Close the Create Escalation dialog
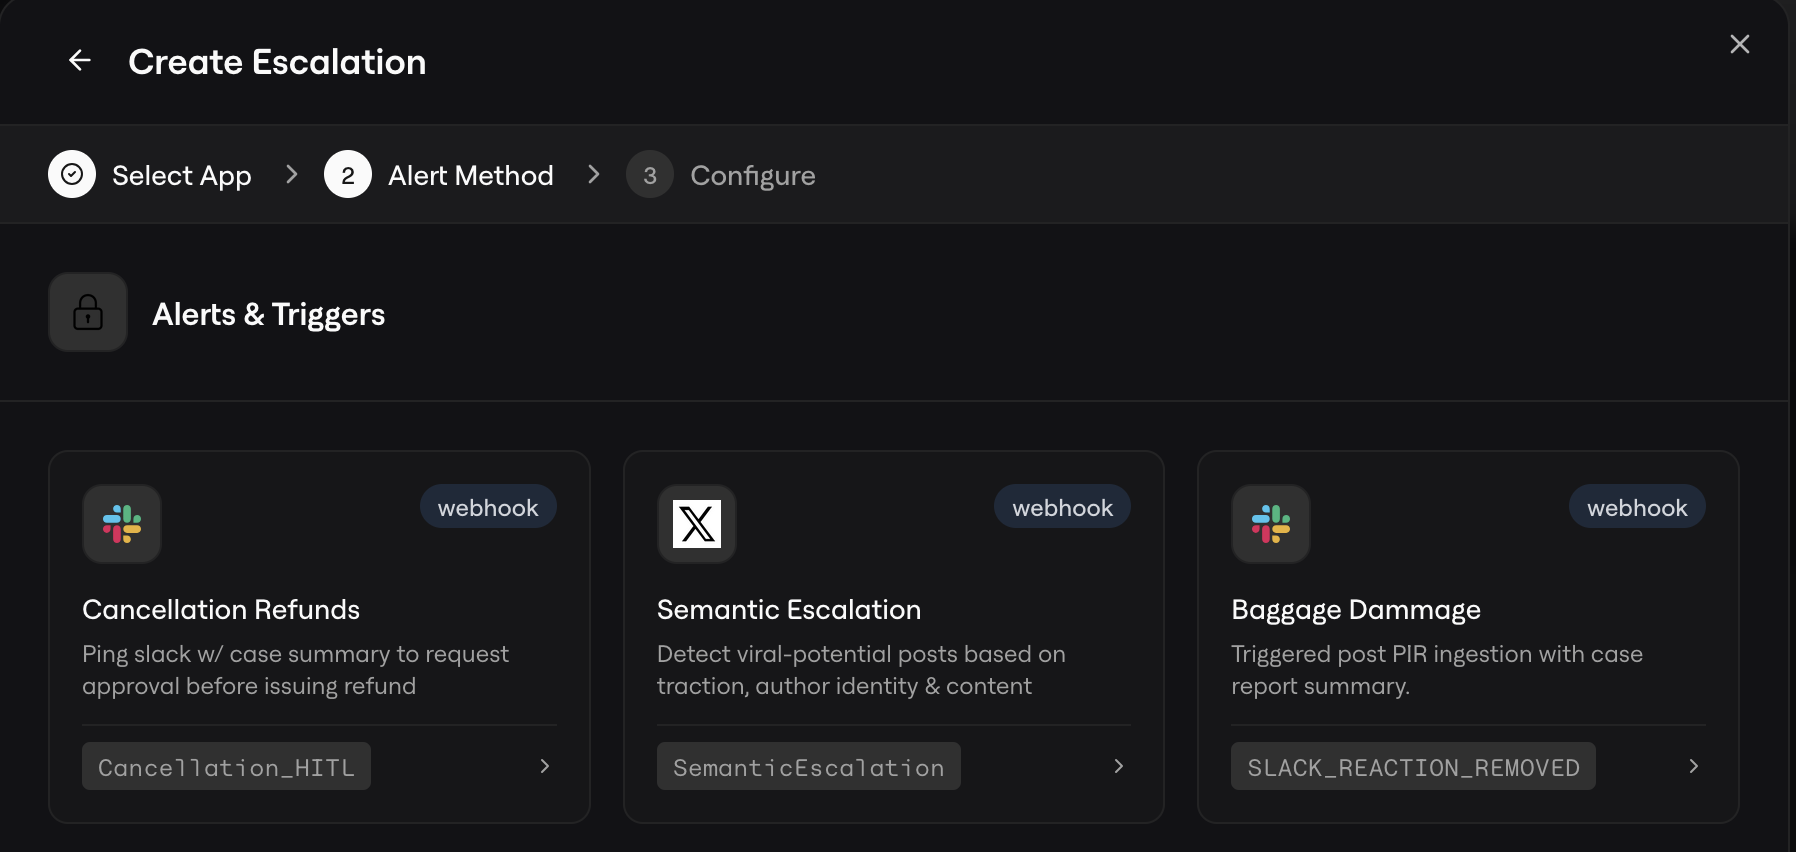 (1739, 44)
